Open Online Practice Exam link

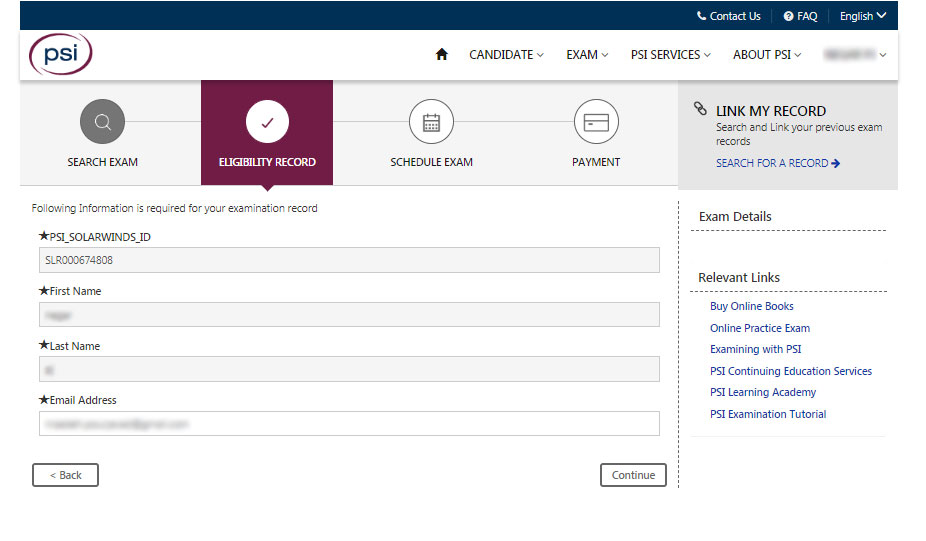(x=759, y=328)
